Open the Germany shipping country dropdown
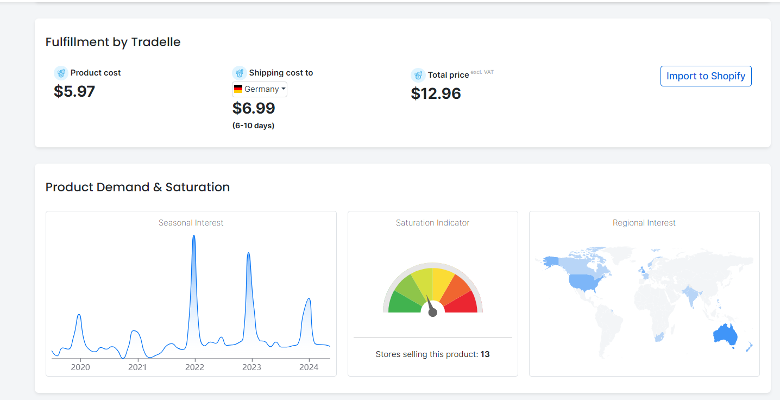The image size is (780, 400). point(260,89)
